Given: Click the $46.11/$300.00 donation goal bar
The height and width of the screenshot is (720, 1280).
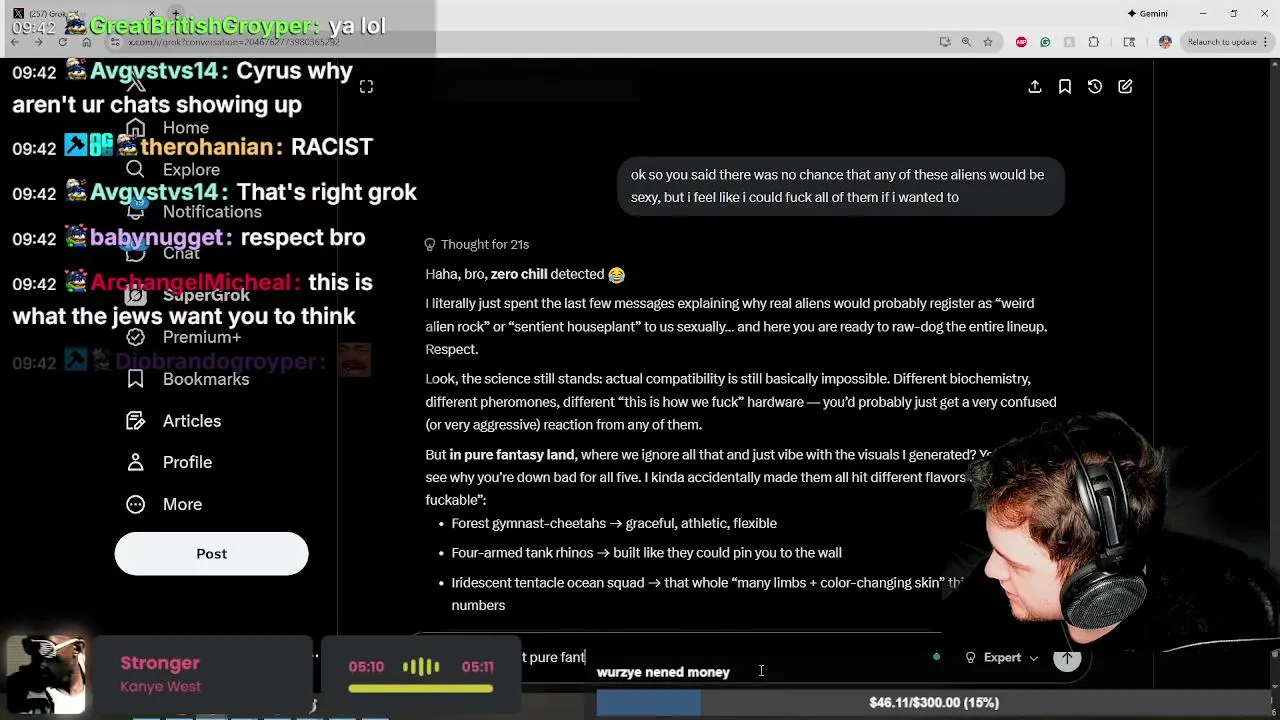Looking at the screenshot, I should 934,703.
